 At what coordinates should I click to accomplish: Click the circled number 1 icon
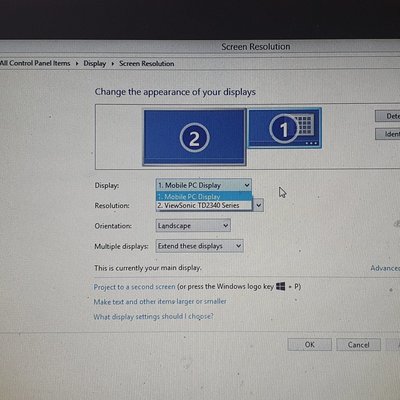(283, 129)
